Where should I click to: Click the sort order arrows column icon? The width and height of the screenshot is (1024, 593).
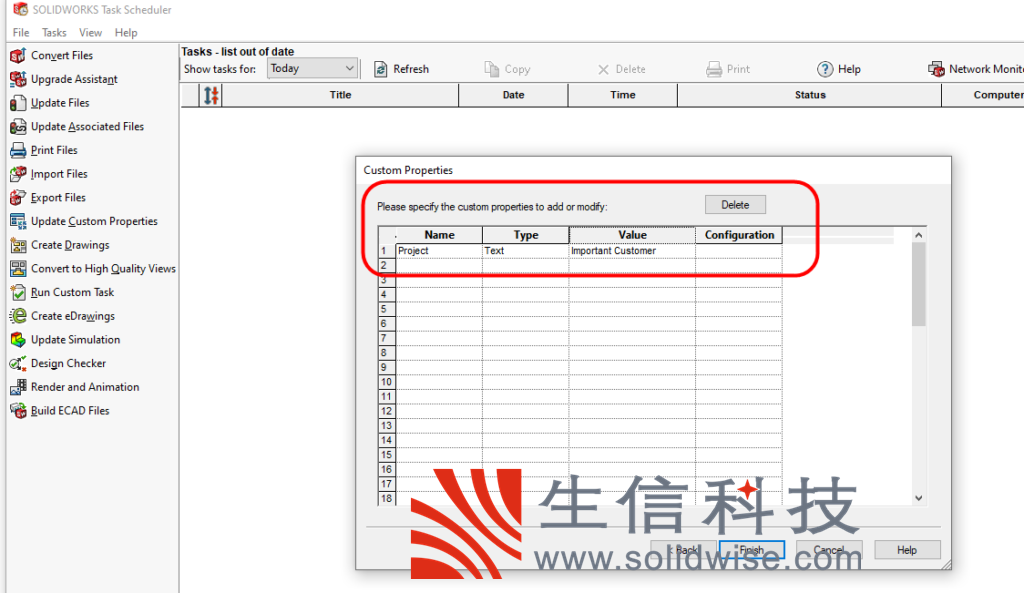coord(211,95)
